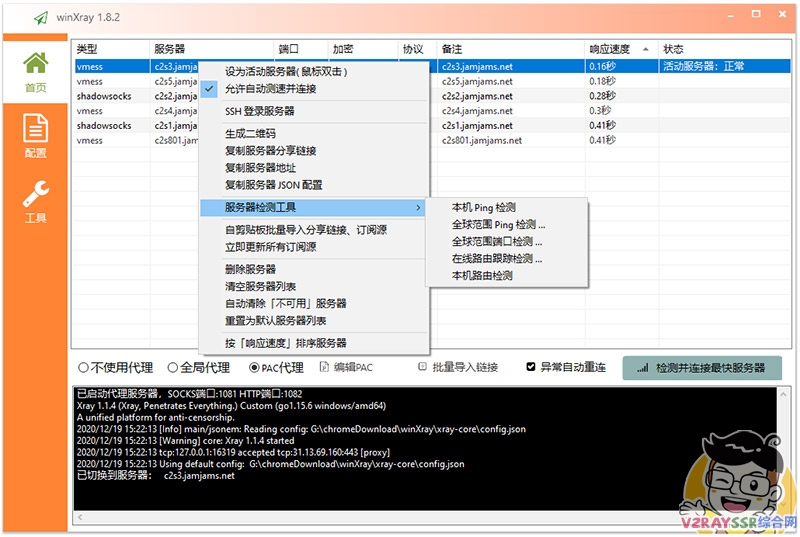The width and height of the screenshot is (800, 537).
Task: Toggle 异常自动重连 checkbox
Action: coord(531,367)
